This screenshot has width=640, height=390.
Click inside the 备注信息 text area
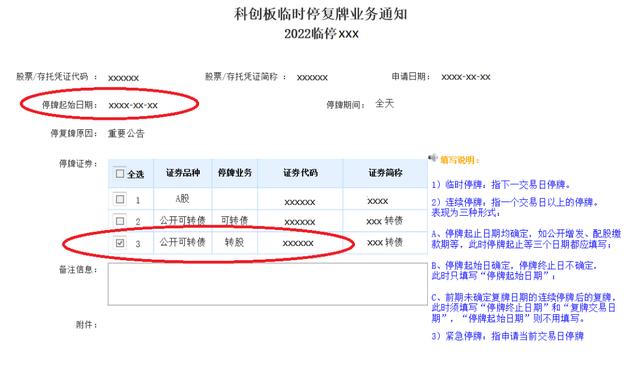pos(267,284)
